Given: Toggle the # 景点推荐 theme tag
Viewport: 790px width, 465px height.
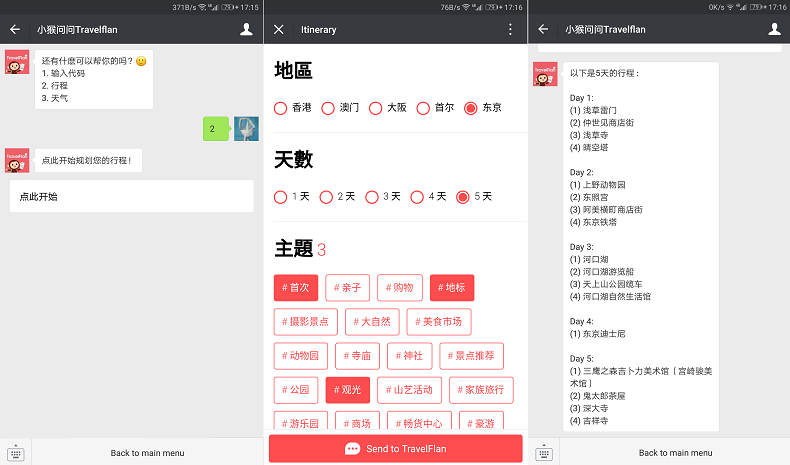Looking at the screenshot, I should (x=472, y=356).
